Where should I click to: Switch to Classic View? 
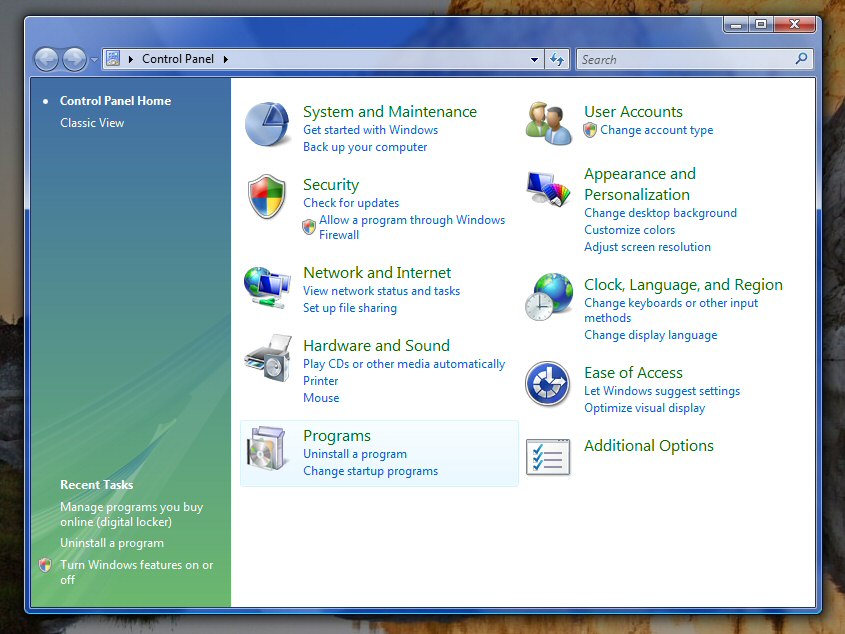92,123
